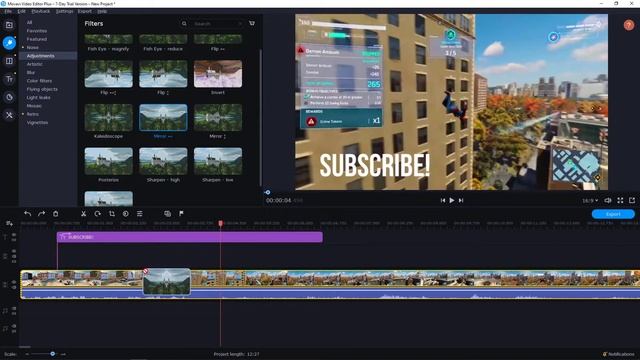
Task: Click the Add Track icon
Action: pyautogui.click(x=9, y=224)
